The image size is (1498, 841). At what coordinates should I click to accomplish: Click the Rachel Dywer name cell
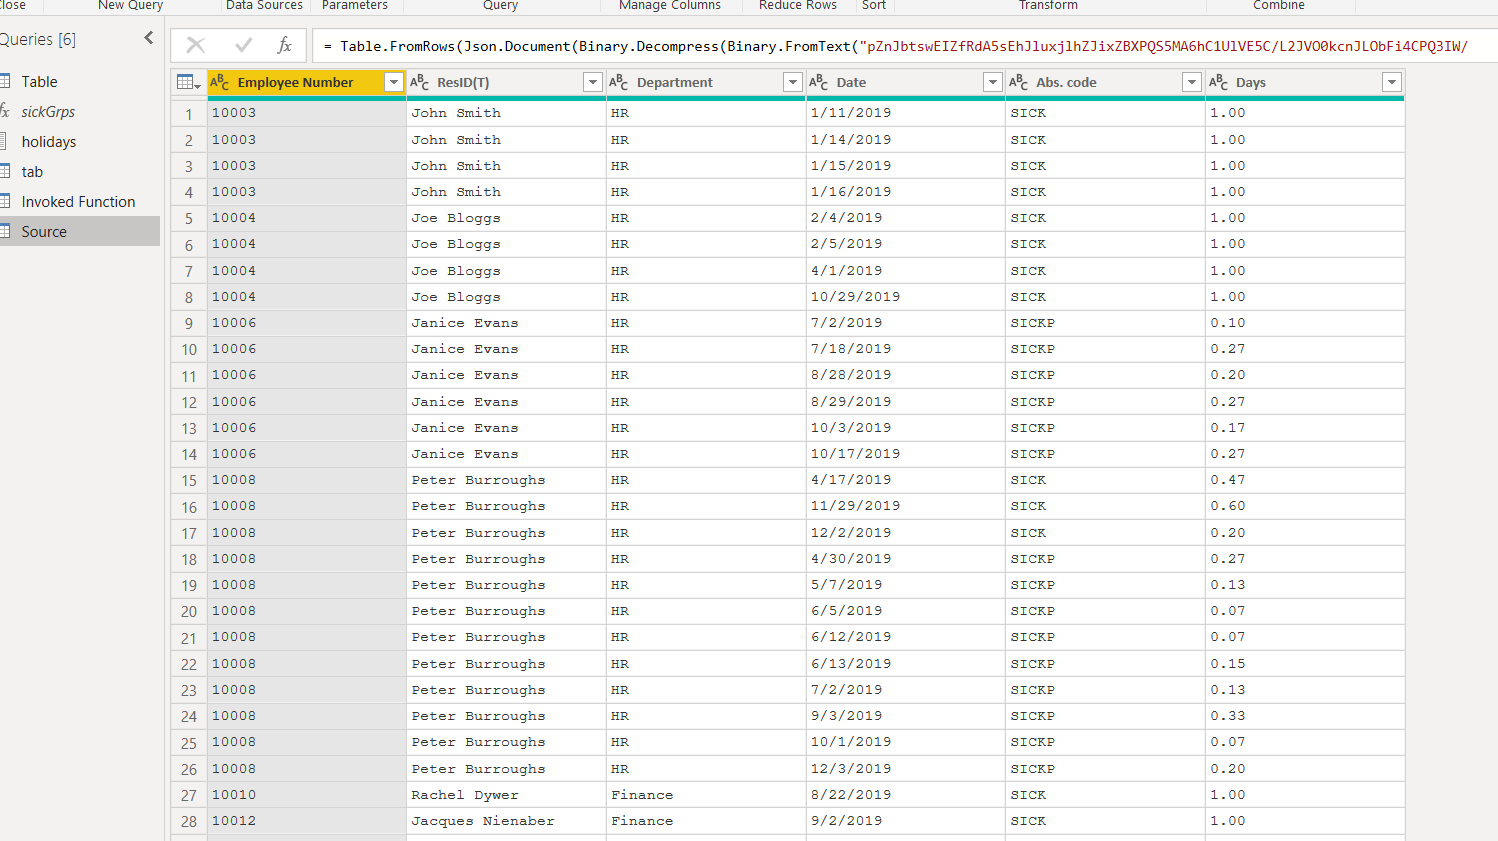(506, 795)
